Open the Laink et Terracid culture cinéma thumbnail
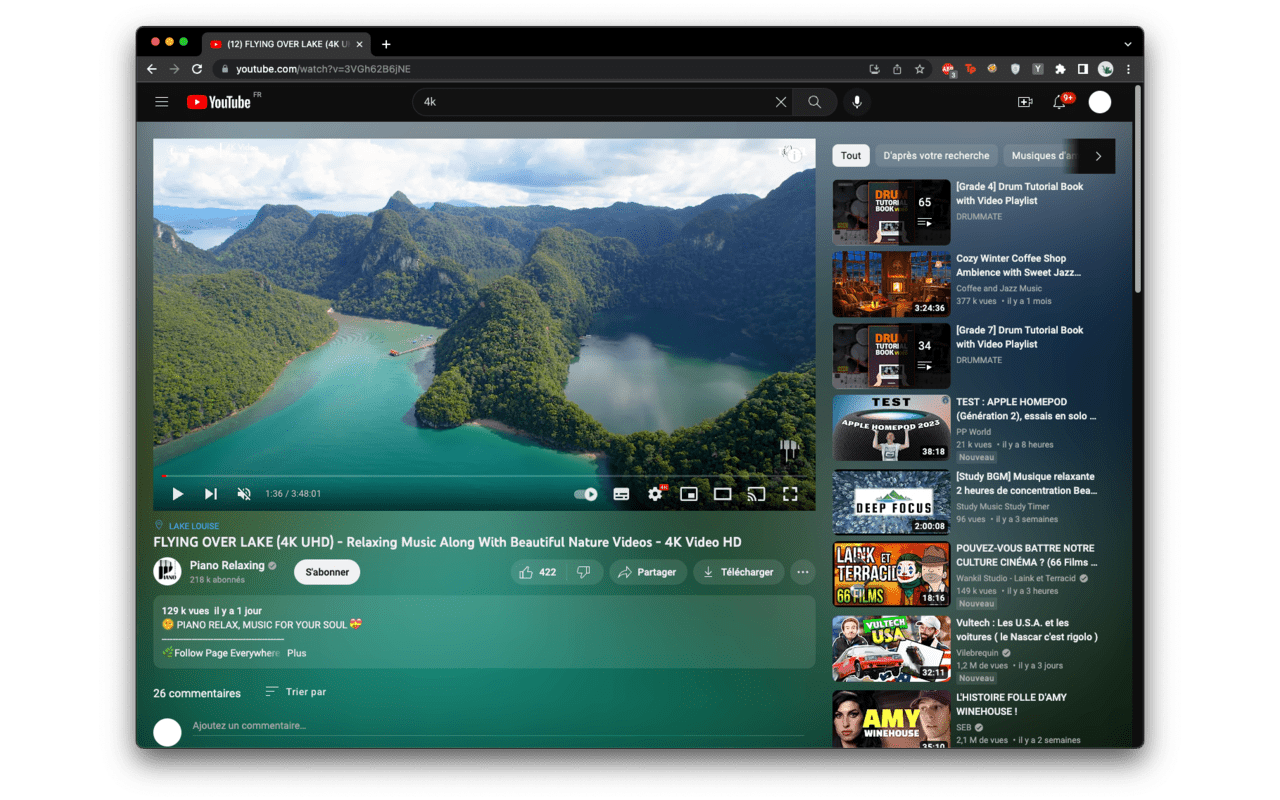This screenshot has height=800, width=1280. 891,574
